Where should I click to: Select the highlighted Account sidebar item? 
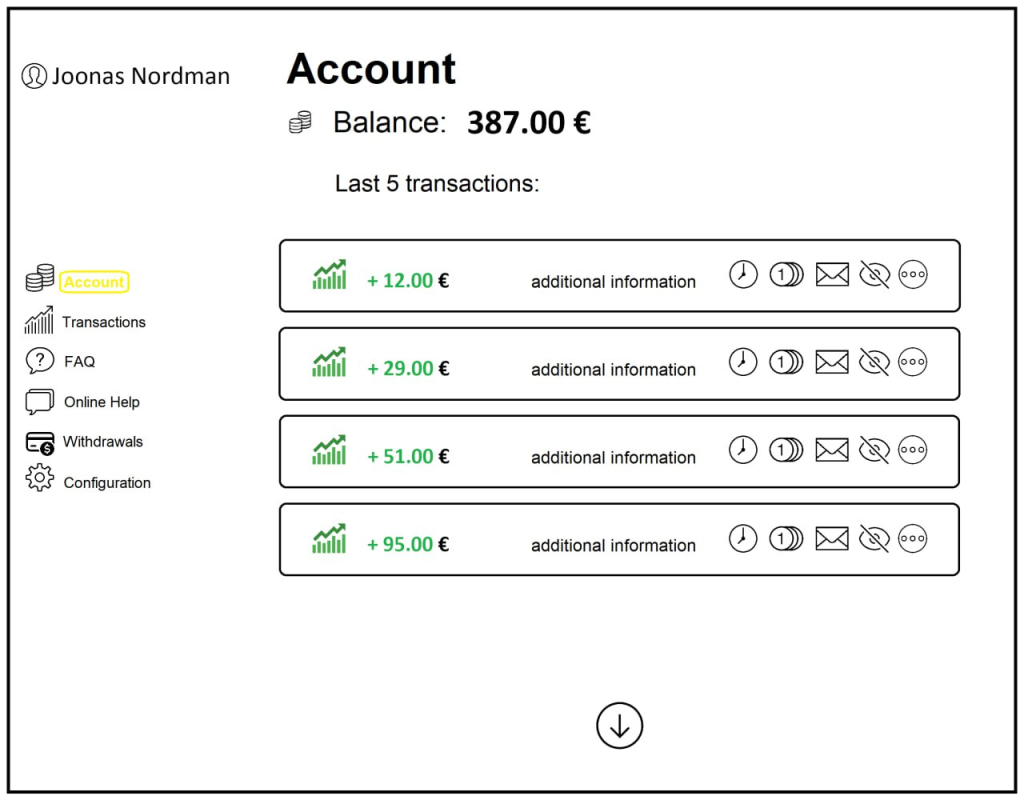pos(94,282)
